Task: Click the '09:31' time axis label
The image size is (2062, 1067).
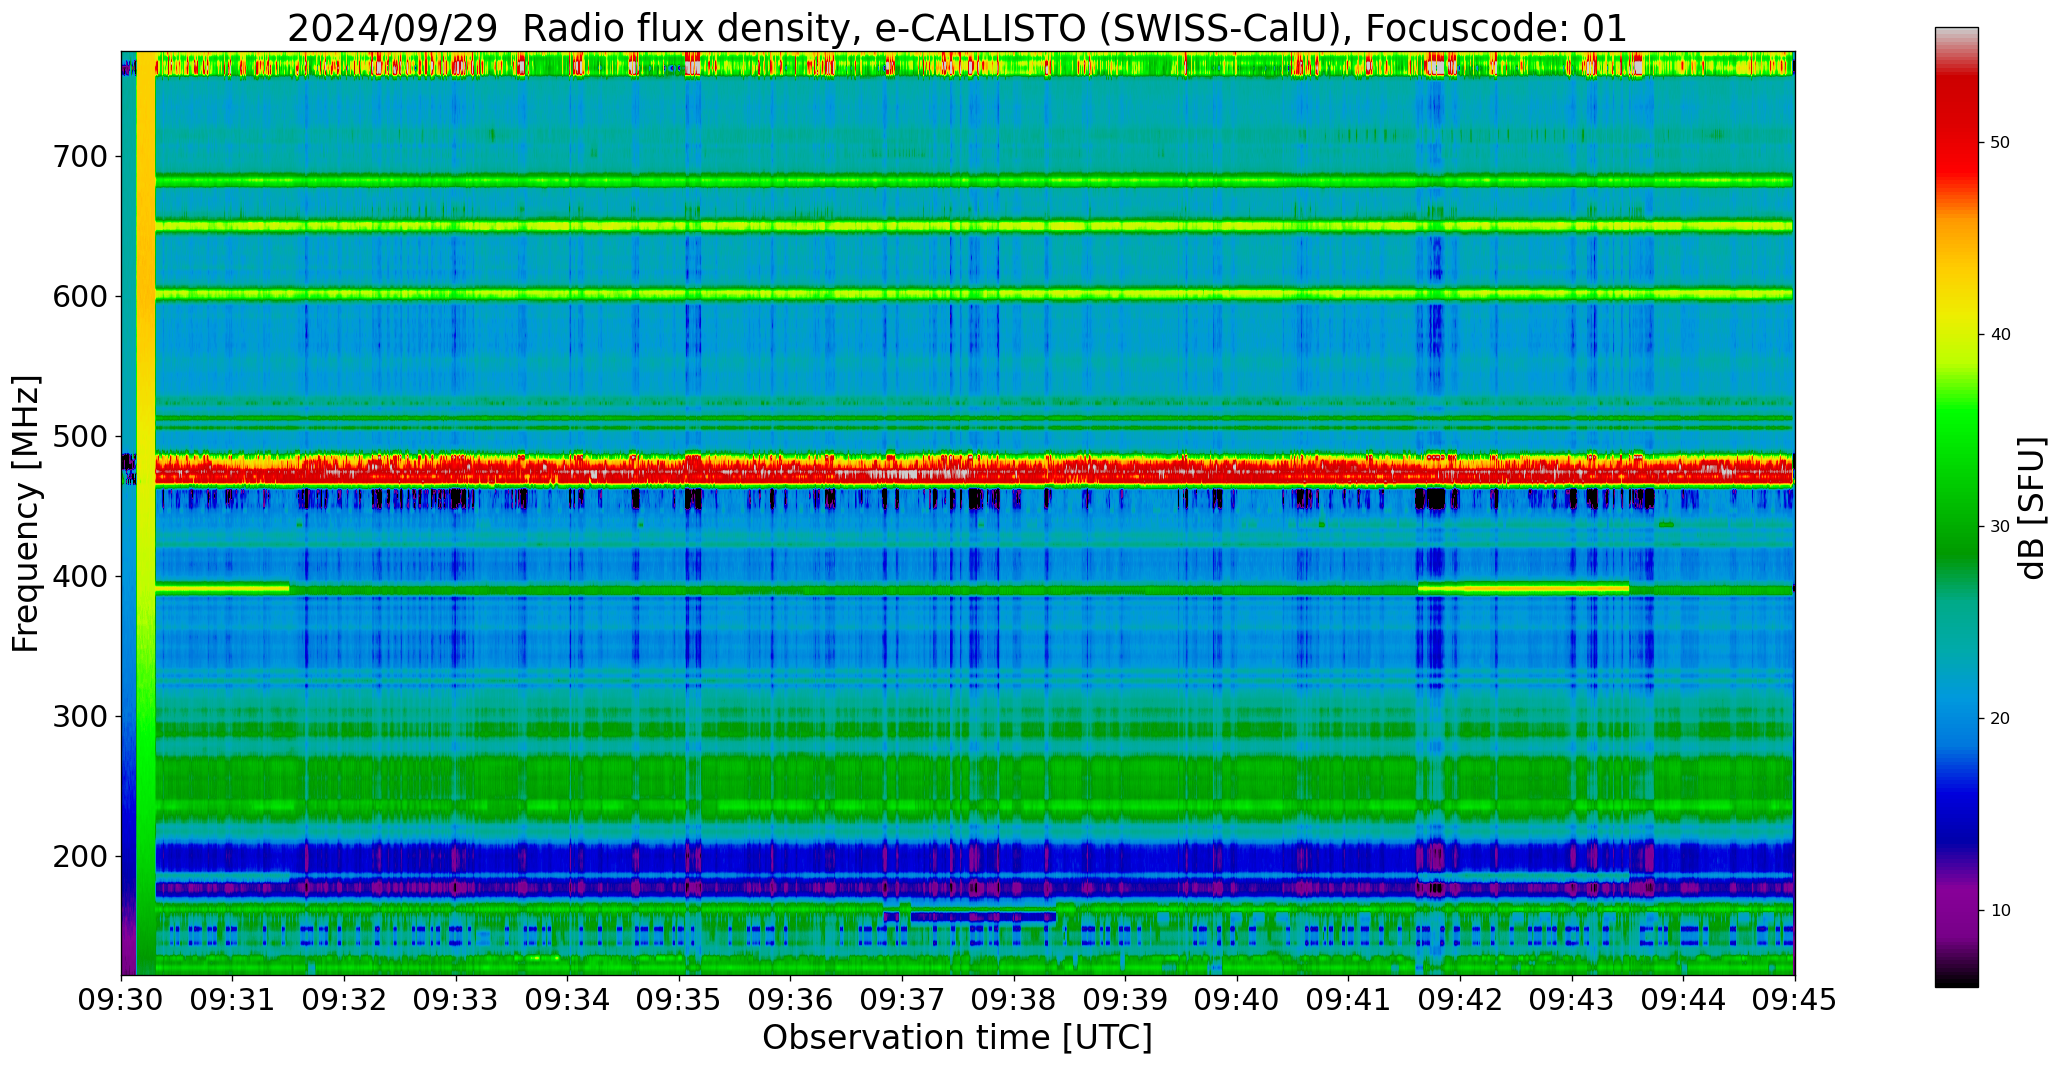Action: pos(233,999)
